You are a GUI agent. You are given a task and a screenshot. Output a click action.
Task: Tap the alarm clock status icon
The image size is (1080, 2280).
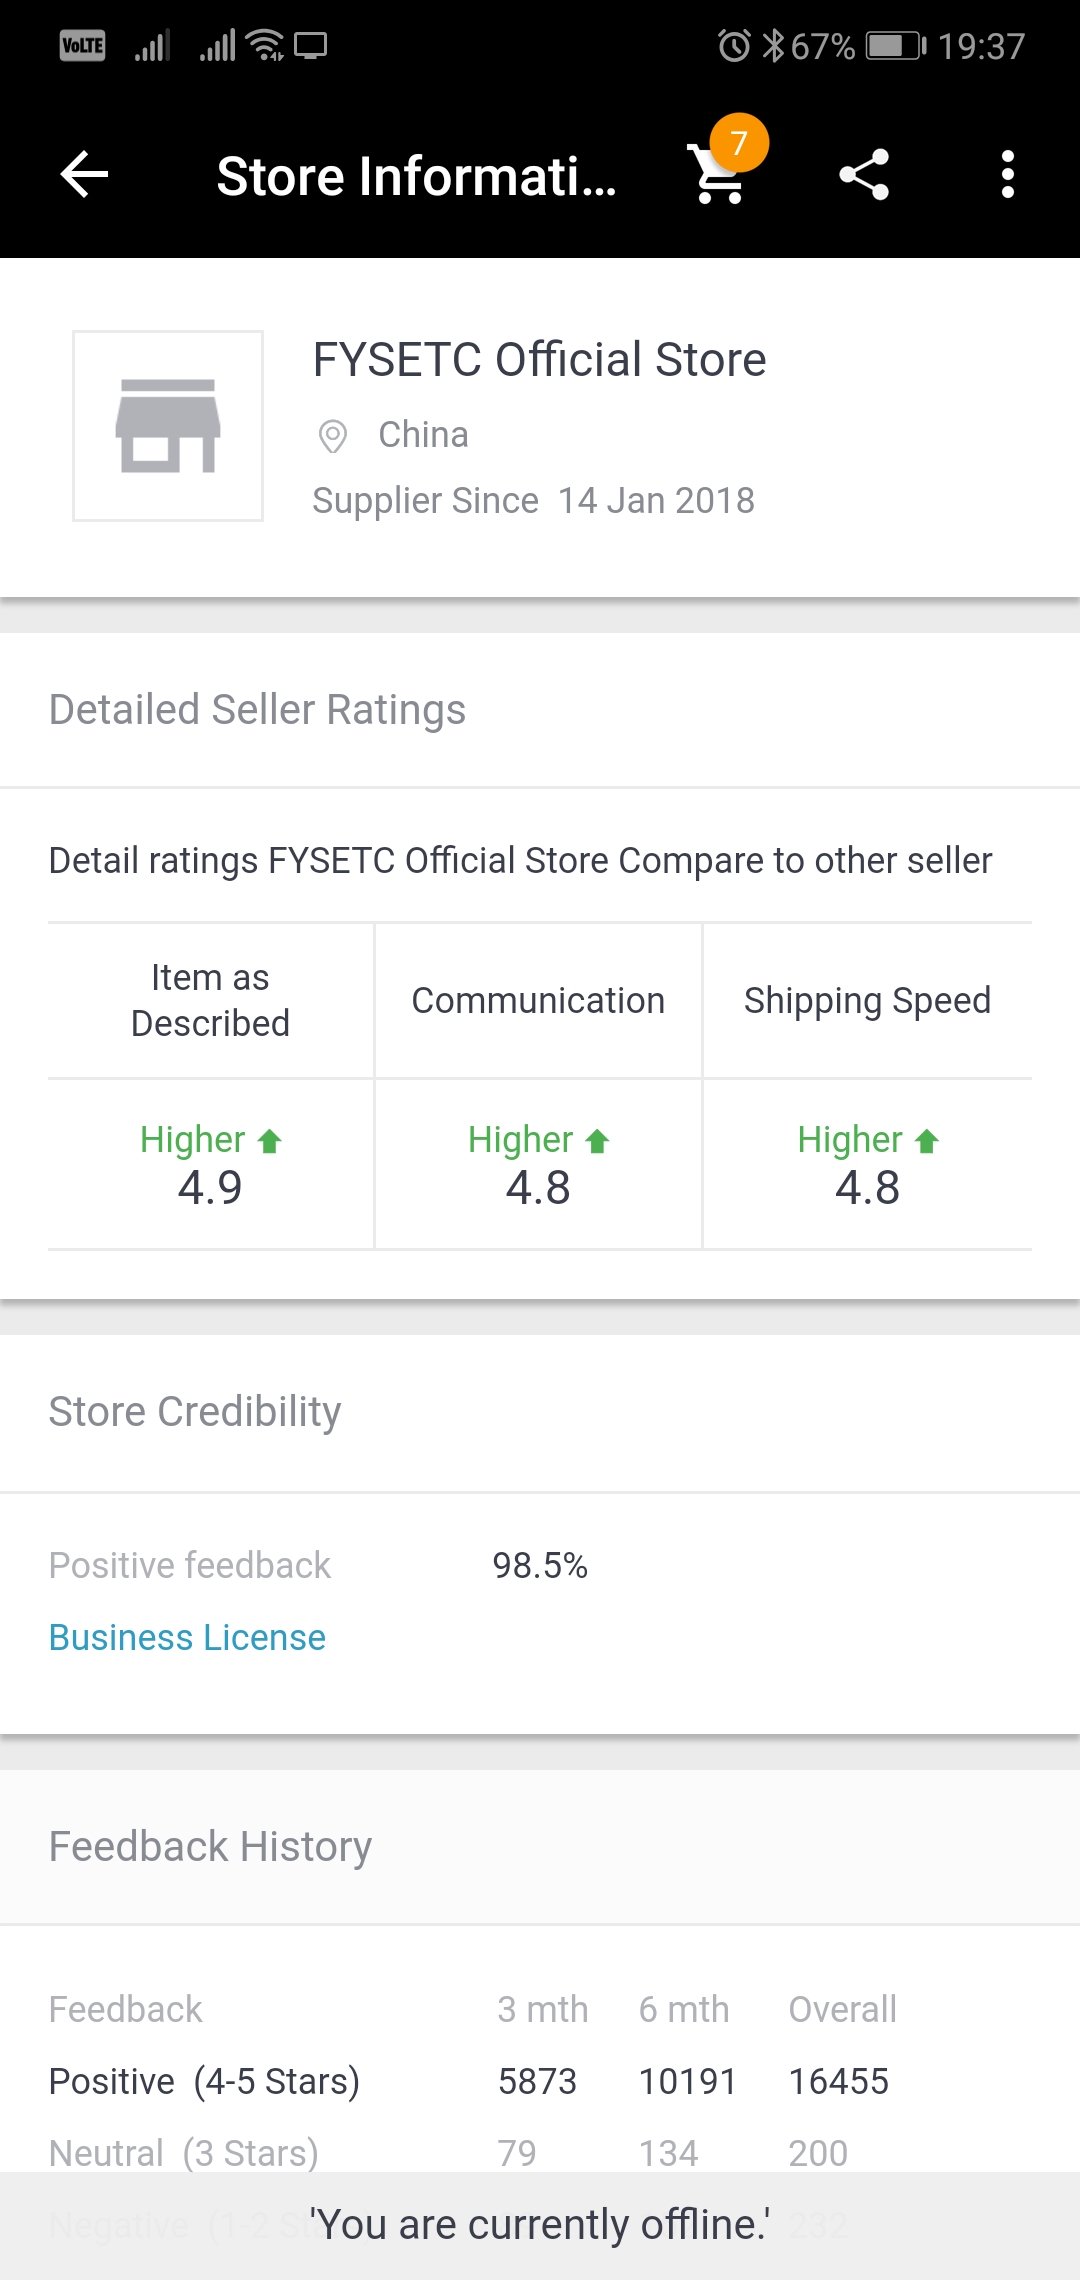[734, 46]
